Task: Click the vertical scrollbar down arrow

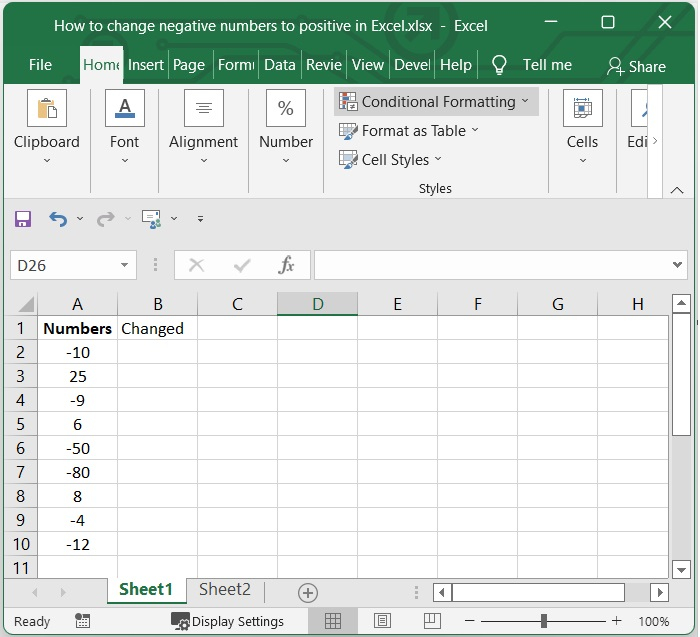Action: tap(681, 570)
